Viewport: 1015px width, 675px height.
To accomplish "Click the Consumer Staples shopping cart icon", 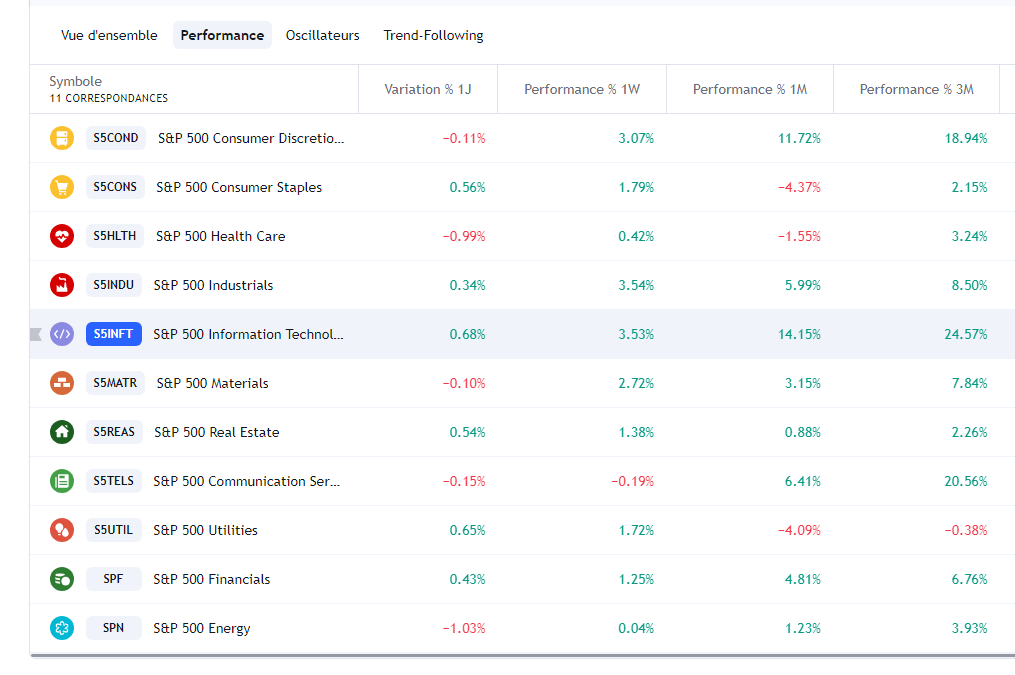I will 62,187.
